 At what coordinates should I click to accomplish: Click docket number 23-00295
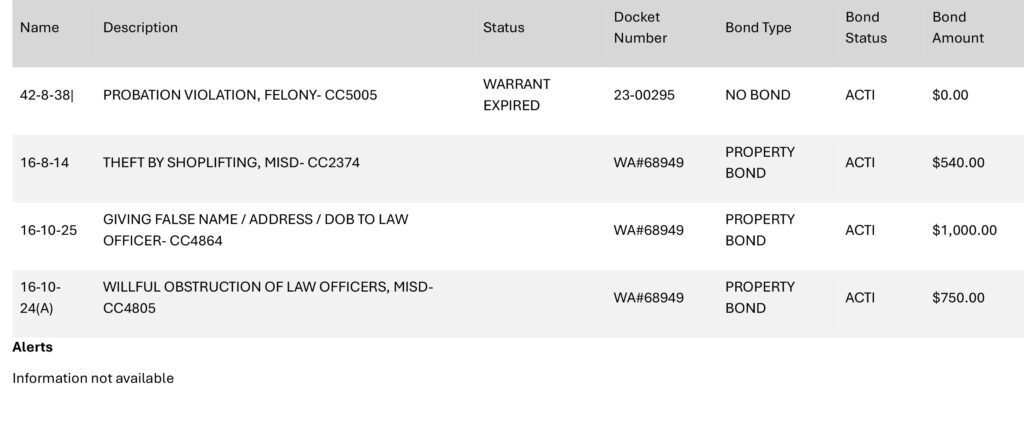644,95
